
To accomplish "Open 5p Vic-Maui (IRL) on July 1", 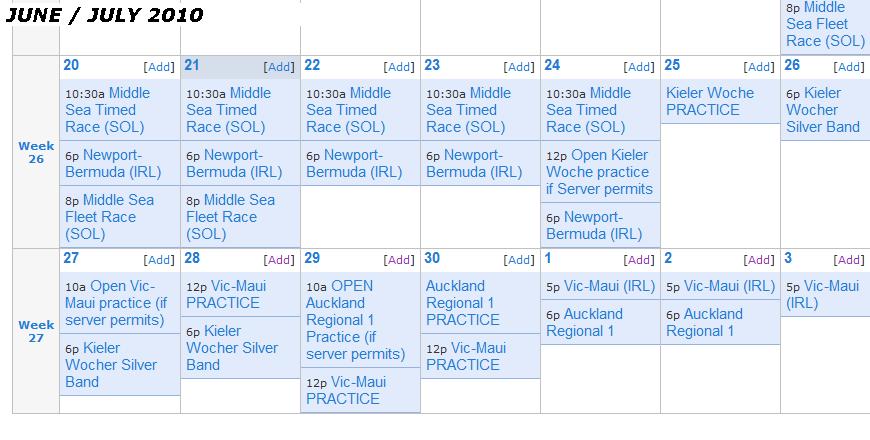I will (600, 286).
